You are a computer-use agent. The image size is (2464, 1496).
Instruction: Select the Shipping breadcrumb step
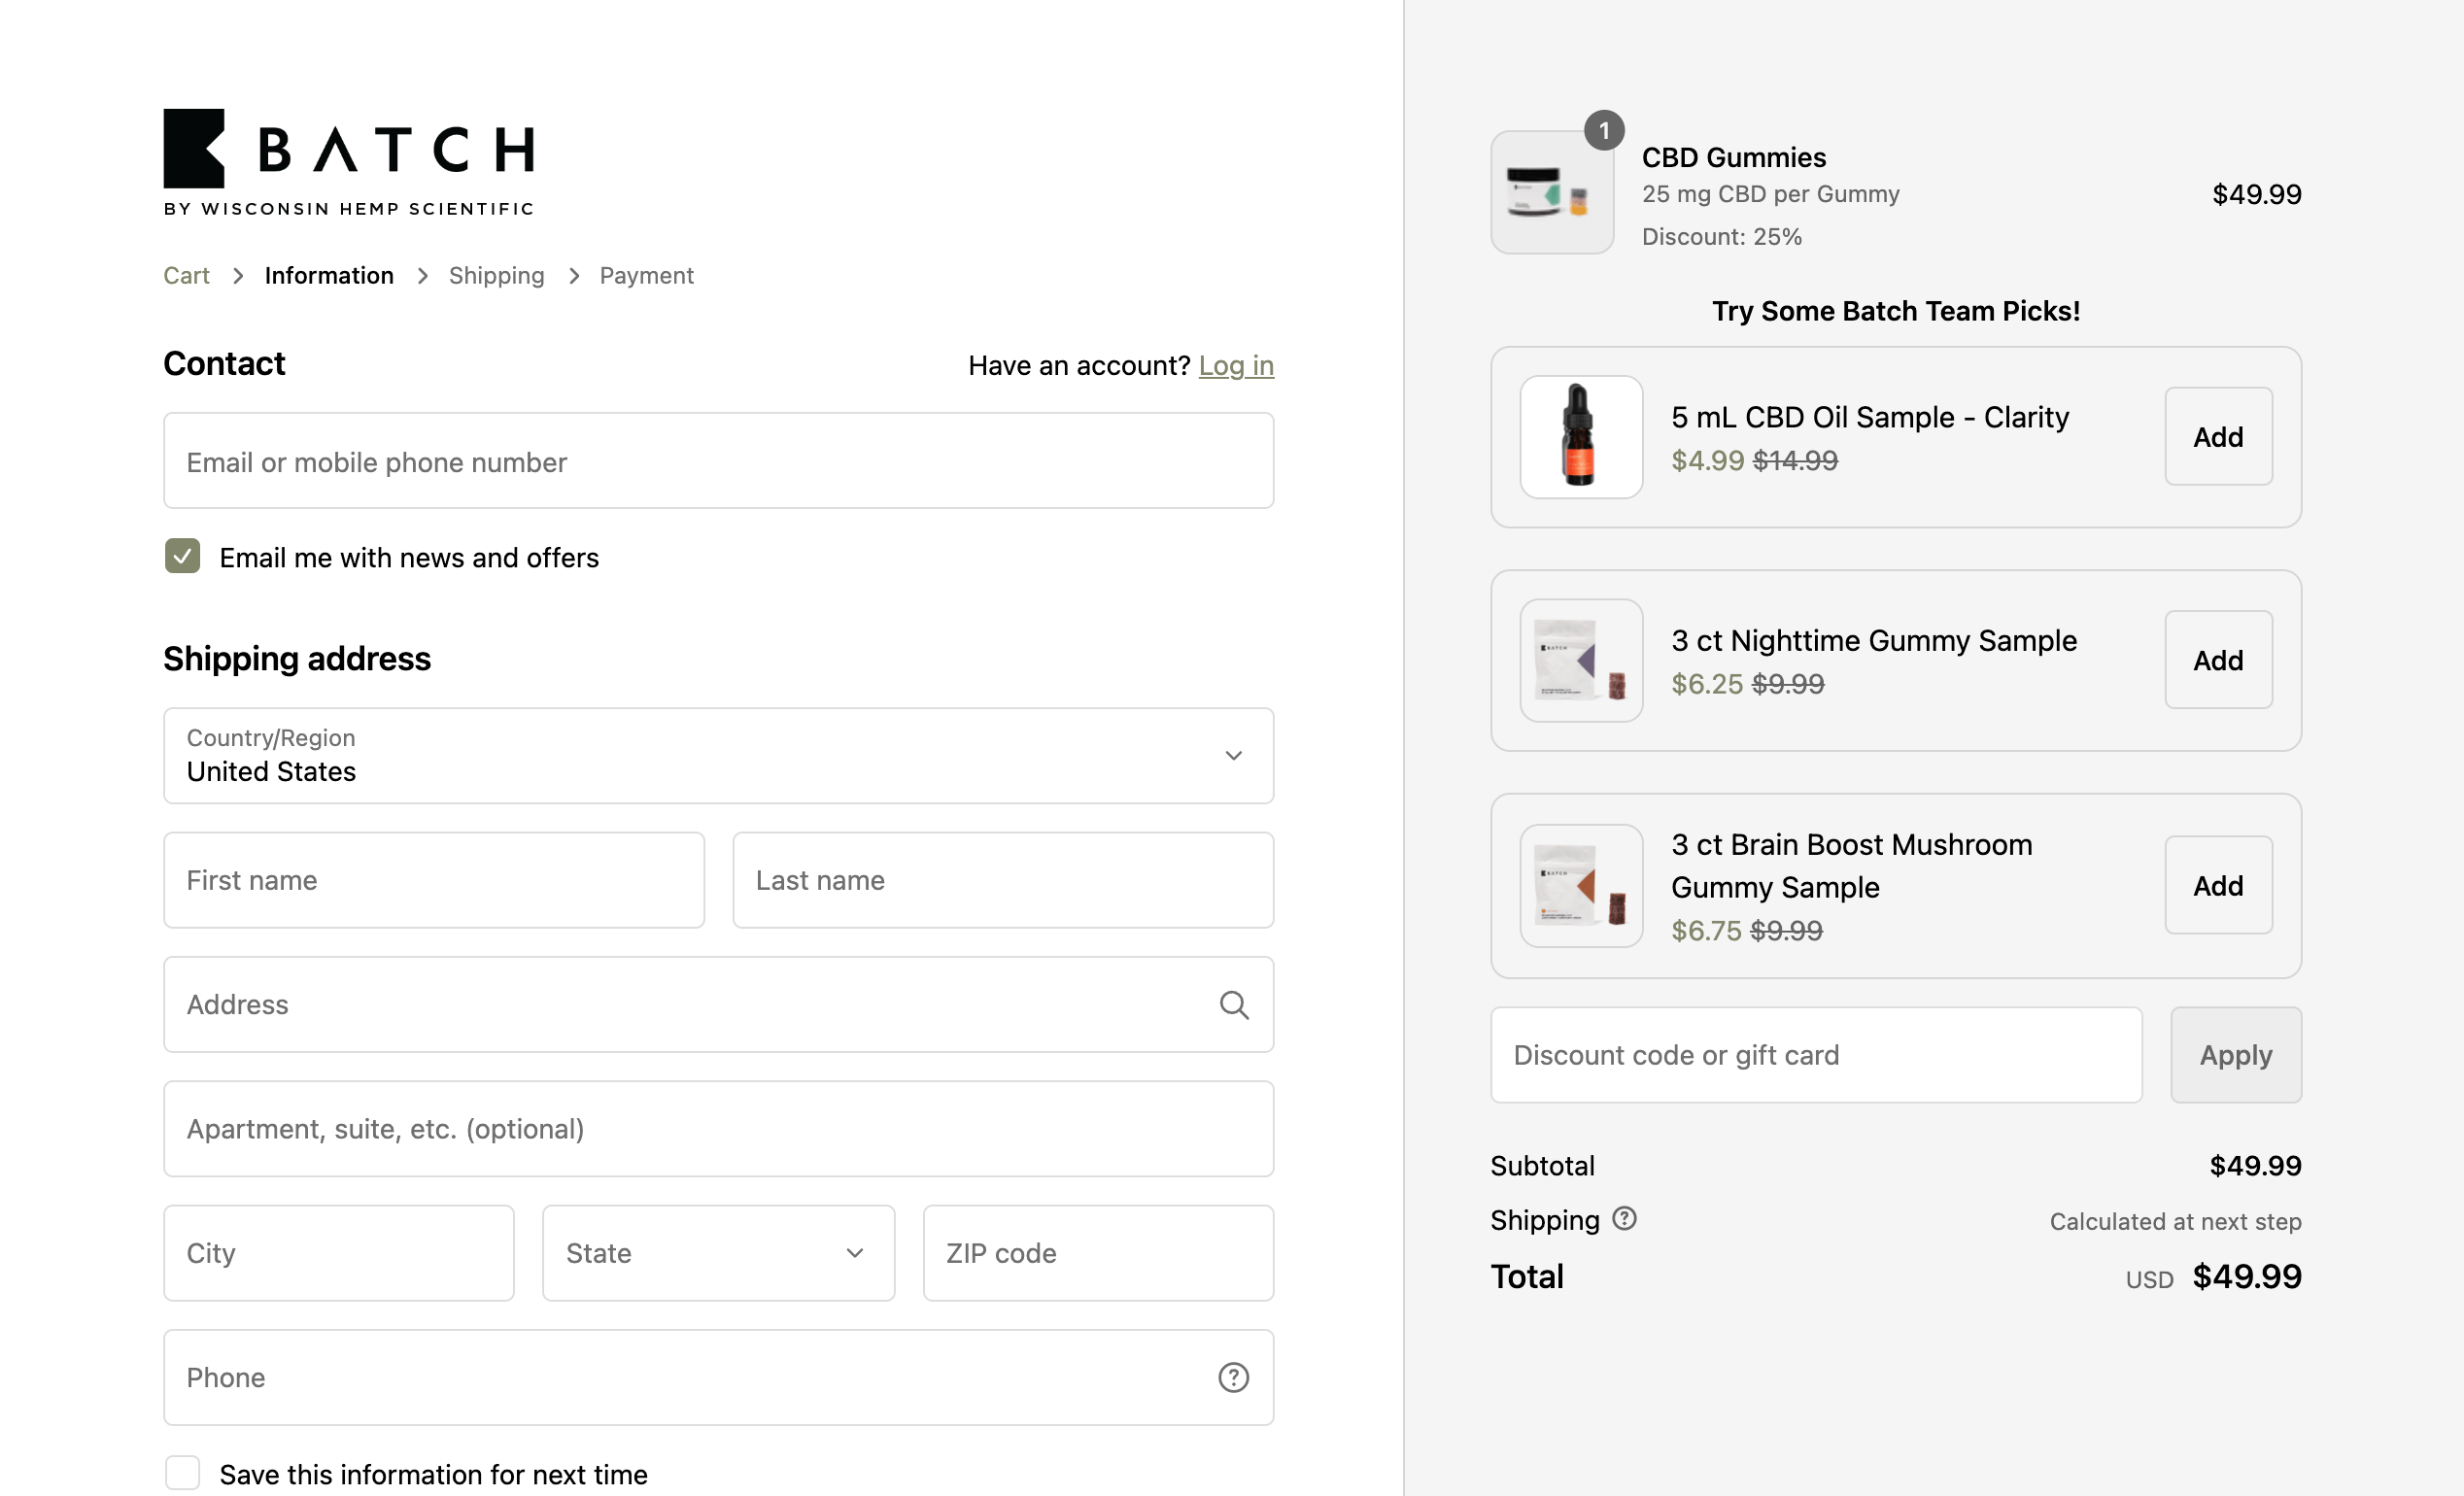pos(496,275)
